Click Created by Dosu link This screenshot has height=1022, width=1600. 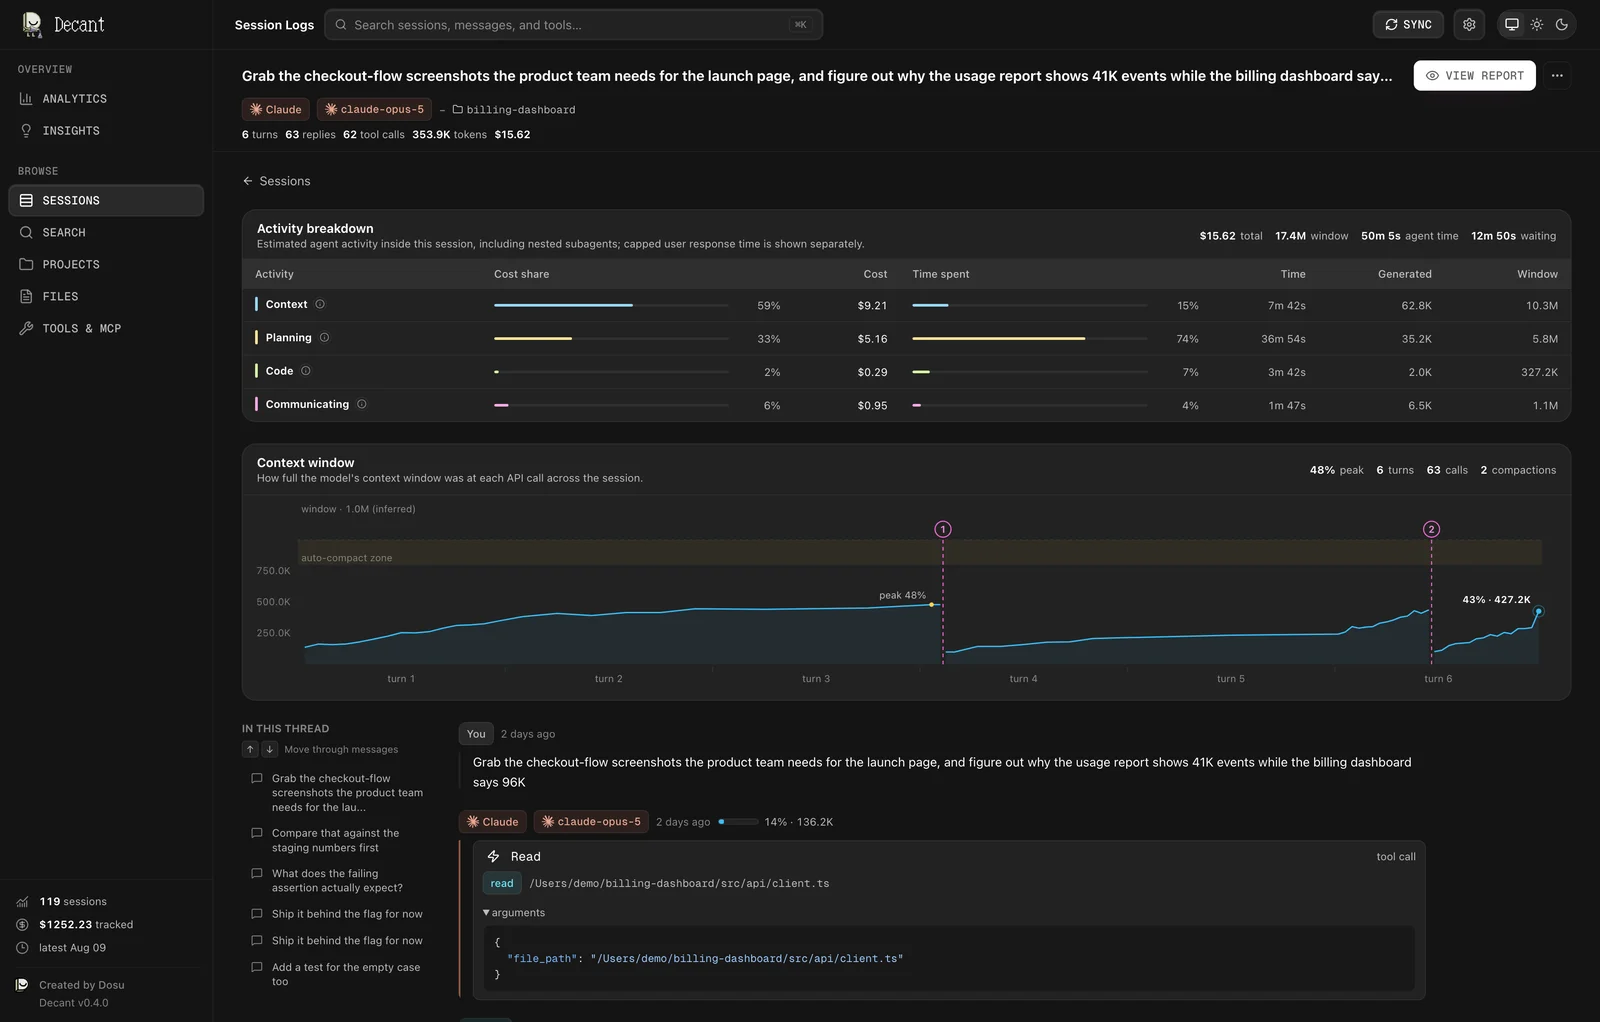point(82,985)
